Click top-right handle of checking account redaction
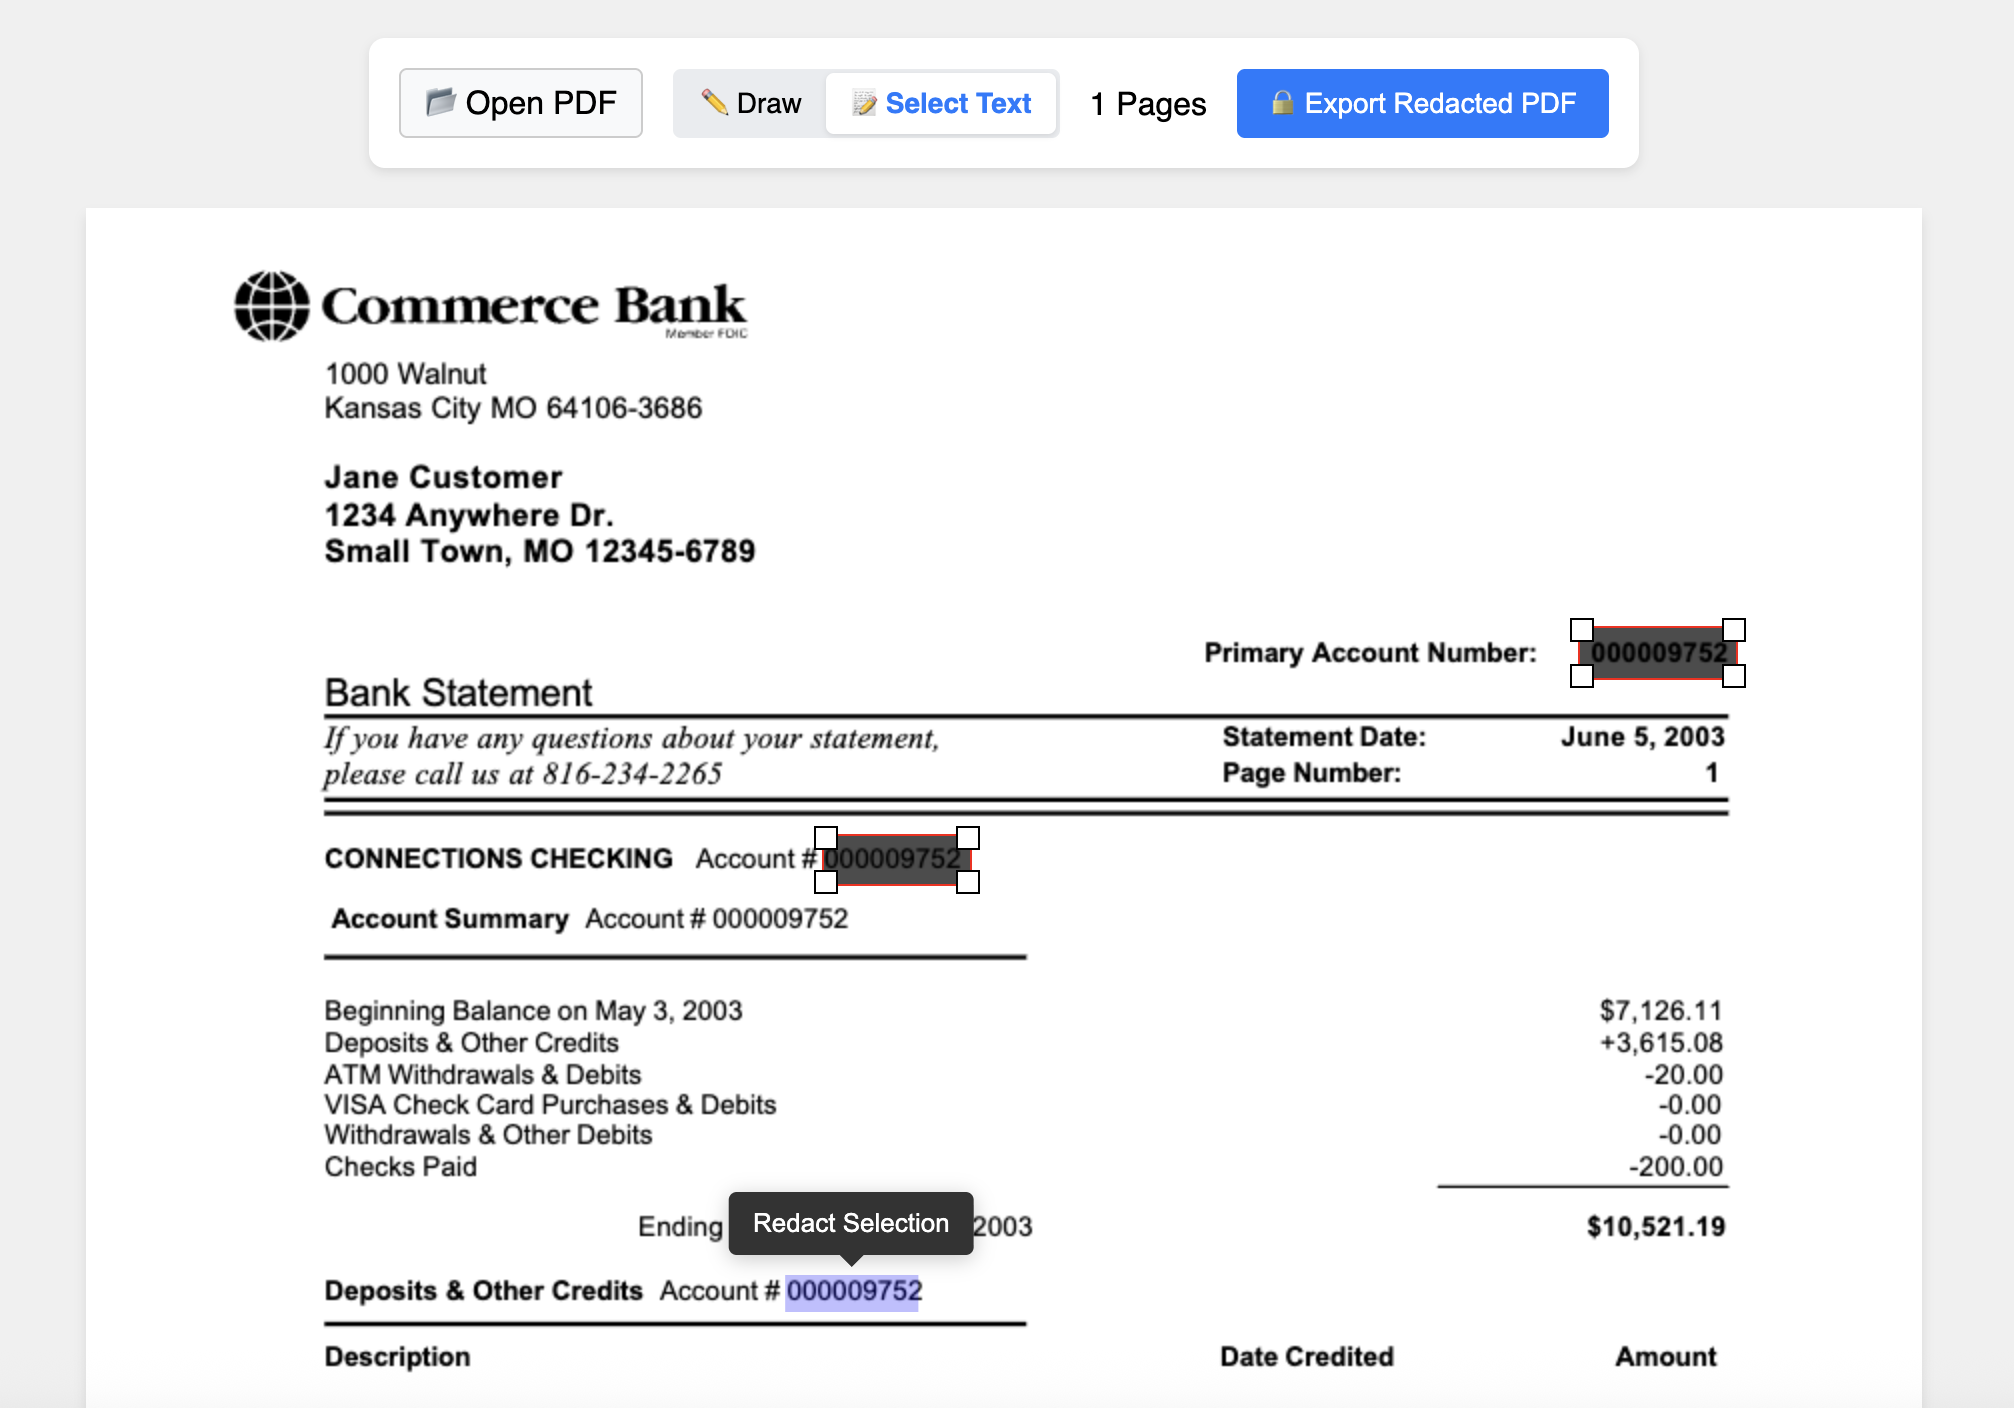This screenshot has height=1408, width=2014. [968, 836]
